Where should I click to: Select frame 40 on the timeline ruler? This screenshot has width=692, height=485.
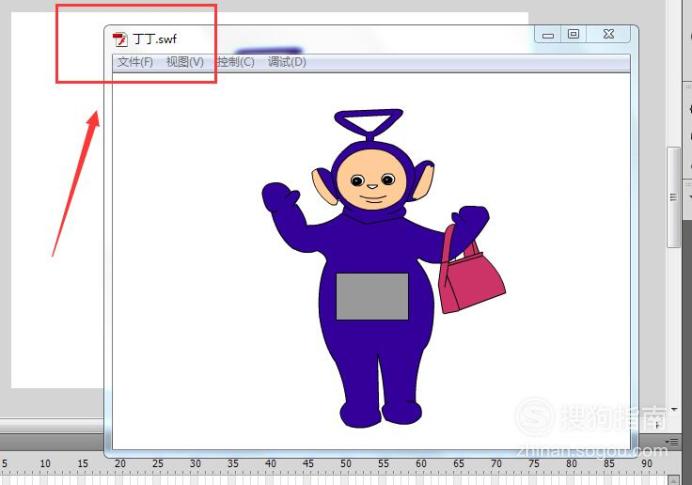(x=271, y=464)
